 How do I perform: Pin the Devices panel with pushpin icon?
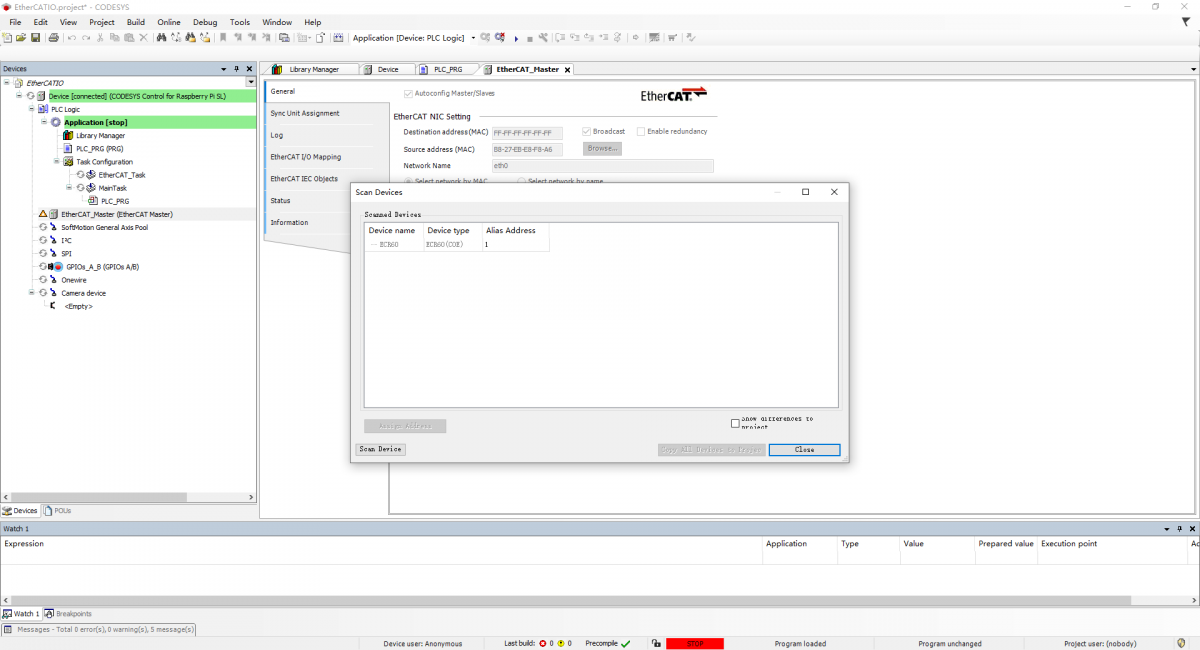click(236, 69)
